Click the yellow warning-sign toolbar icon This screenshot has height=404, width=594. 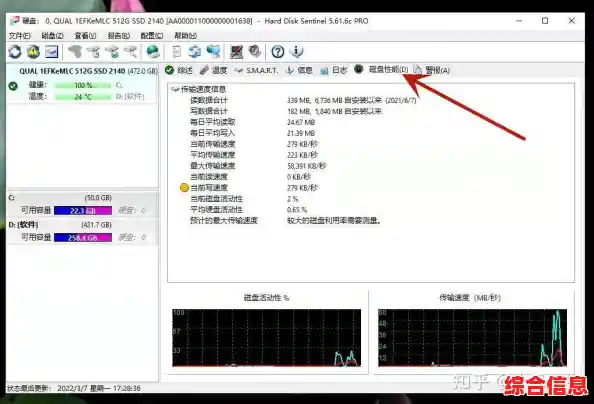[33, 52]
